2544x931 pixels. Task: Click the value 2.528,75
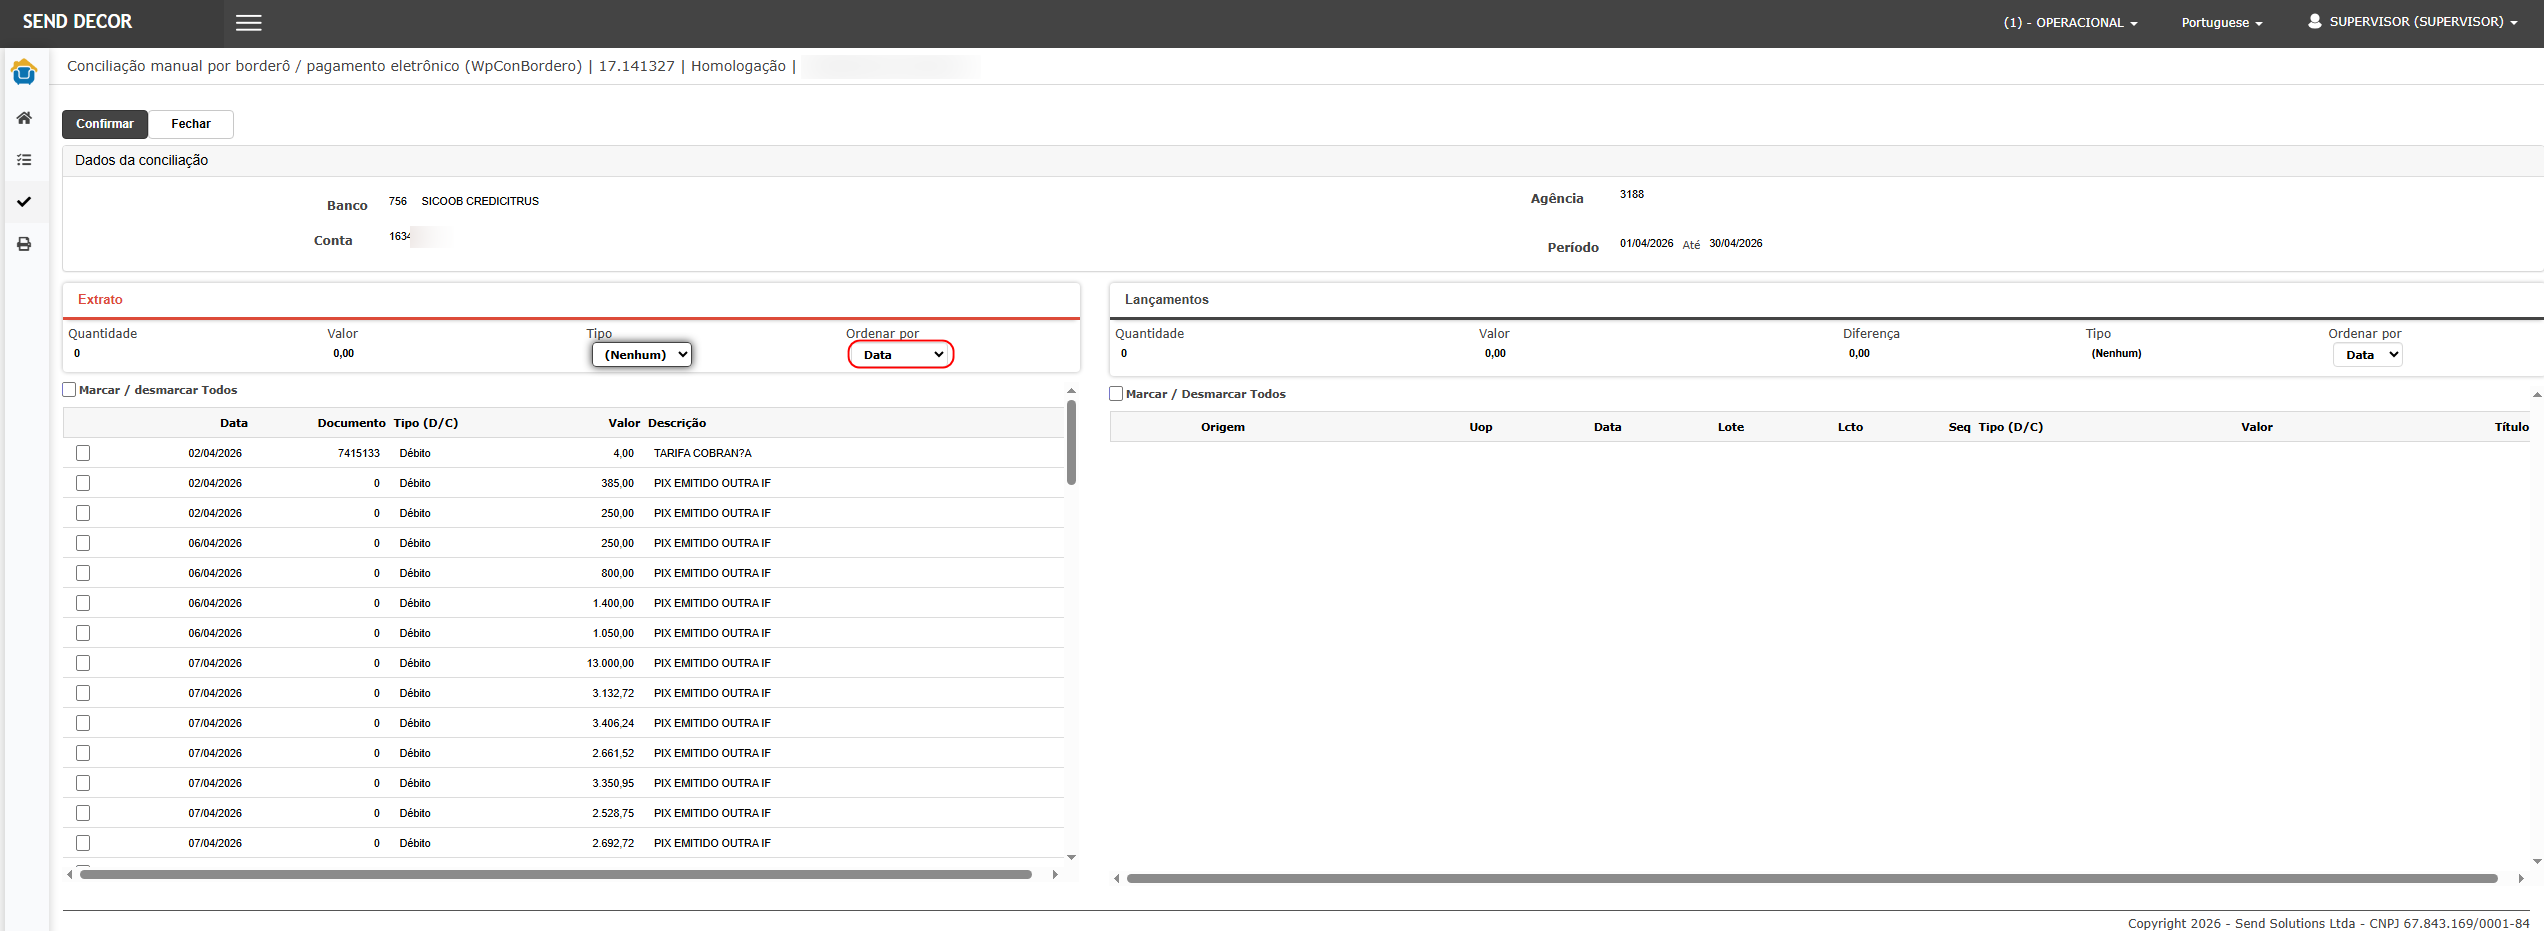coord(613,814)
